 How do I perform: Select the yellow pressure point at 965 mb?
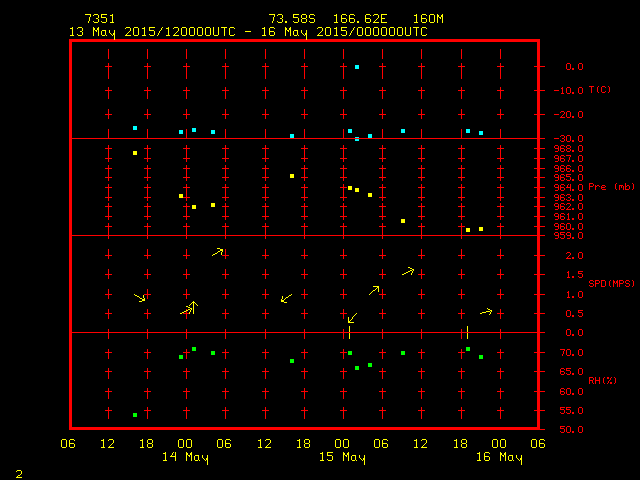(x=292, y=176)
